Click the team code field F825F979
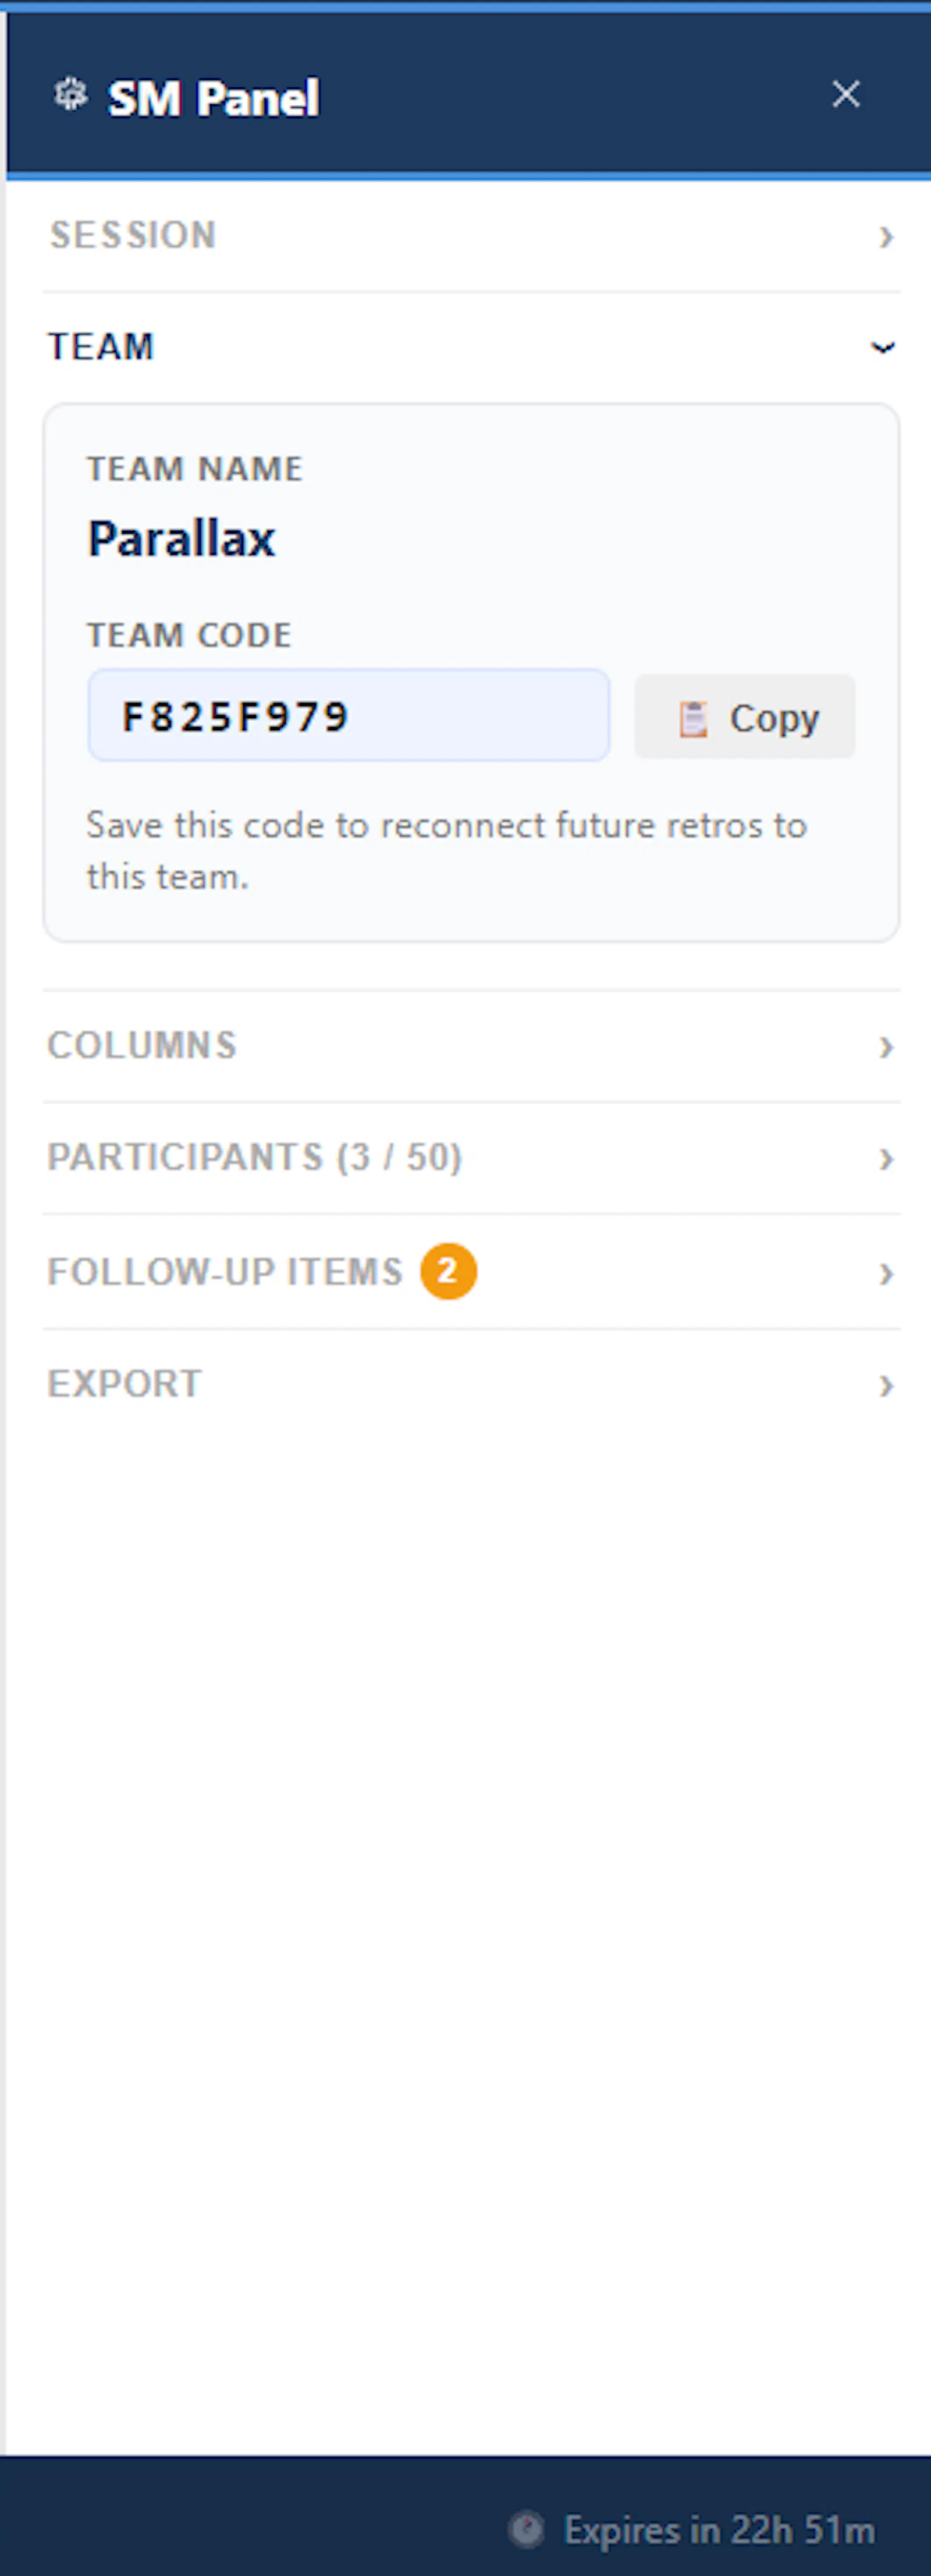931x2576 pixels. [348, 716]
